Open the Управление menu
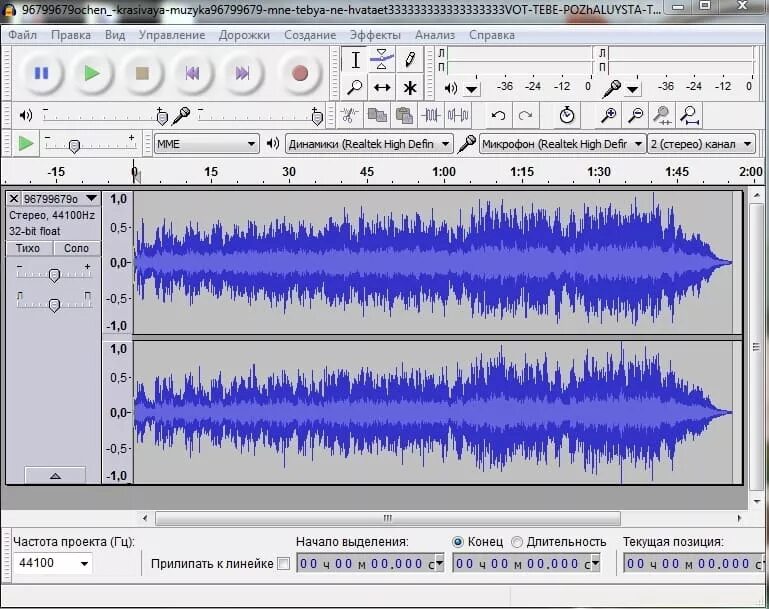The width and height of the screenshot is (769, 609). 172,35
